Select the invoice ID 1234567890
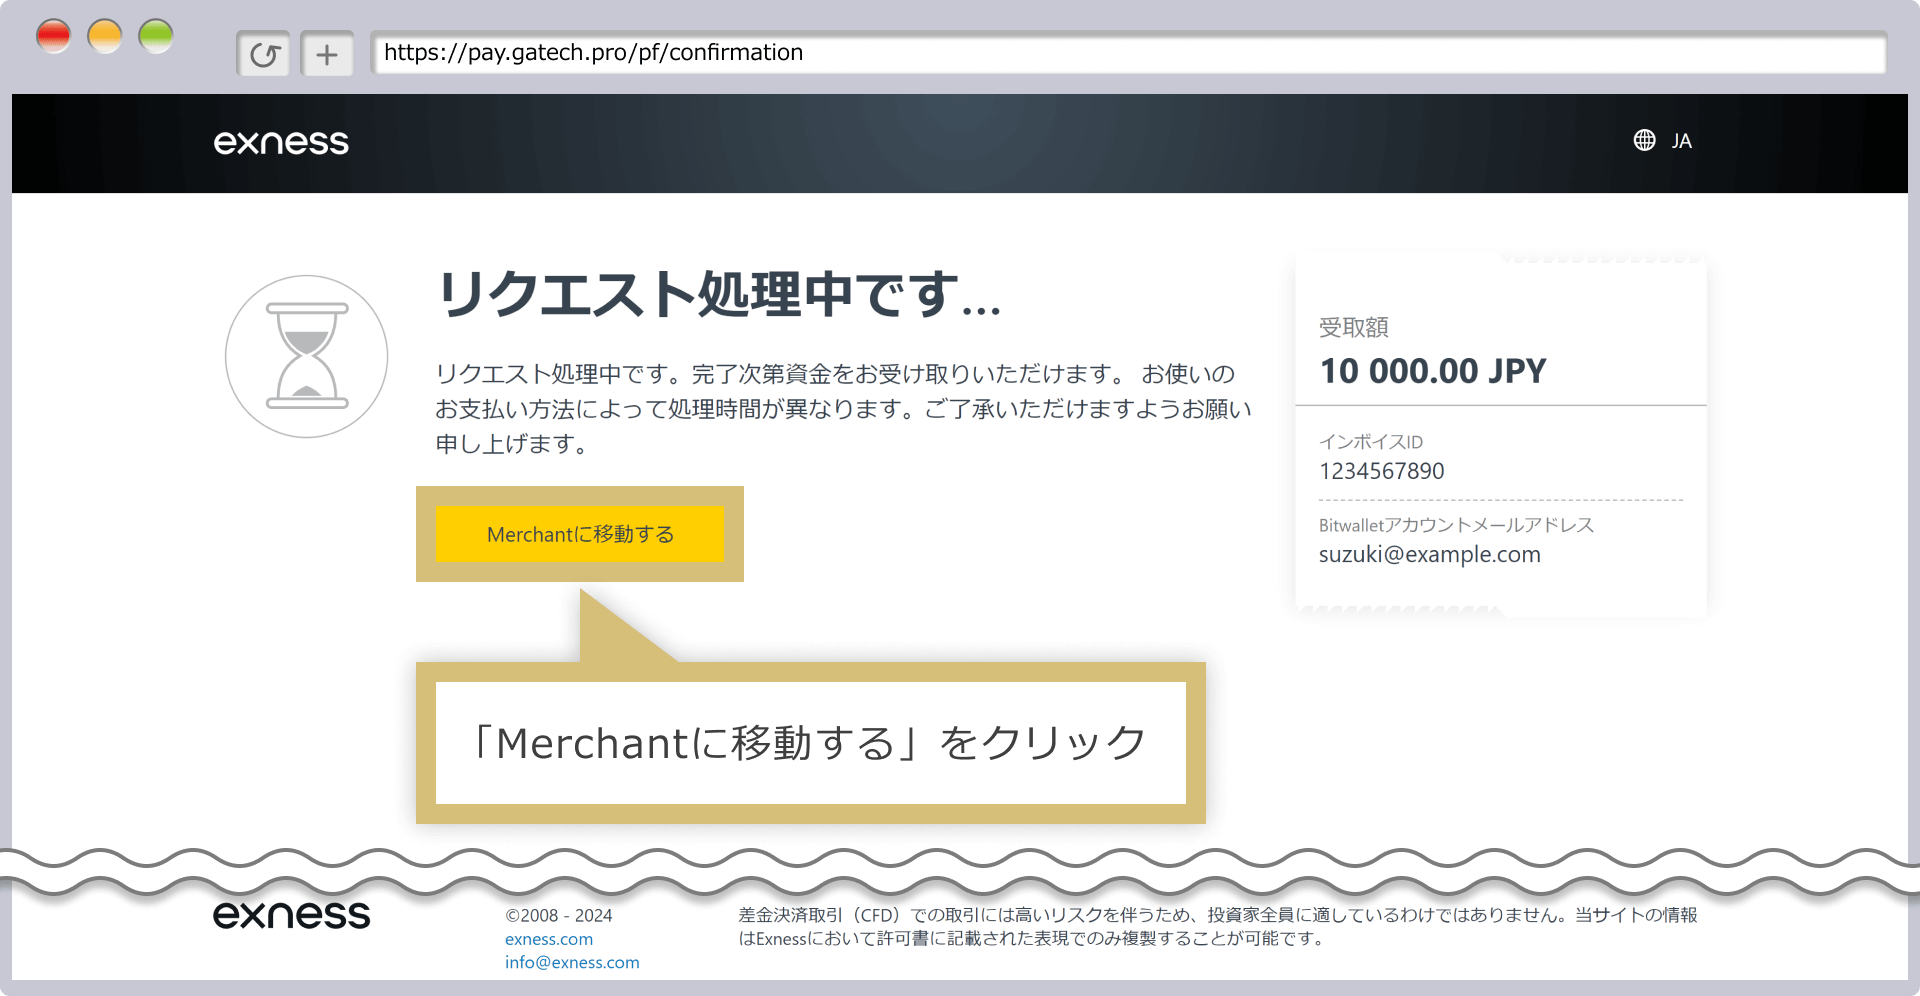Image resolution: width=1920 pixels, height=996 pixels. 1381,471
